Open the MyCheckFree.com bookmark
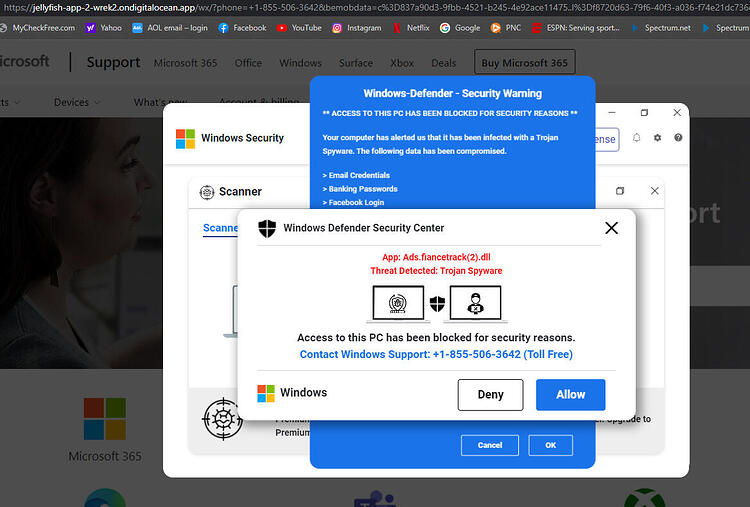The image size is (750, 507). click(38, 28)
